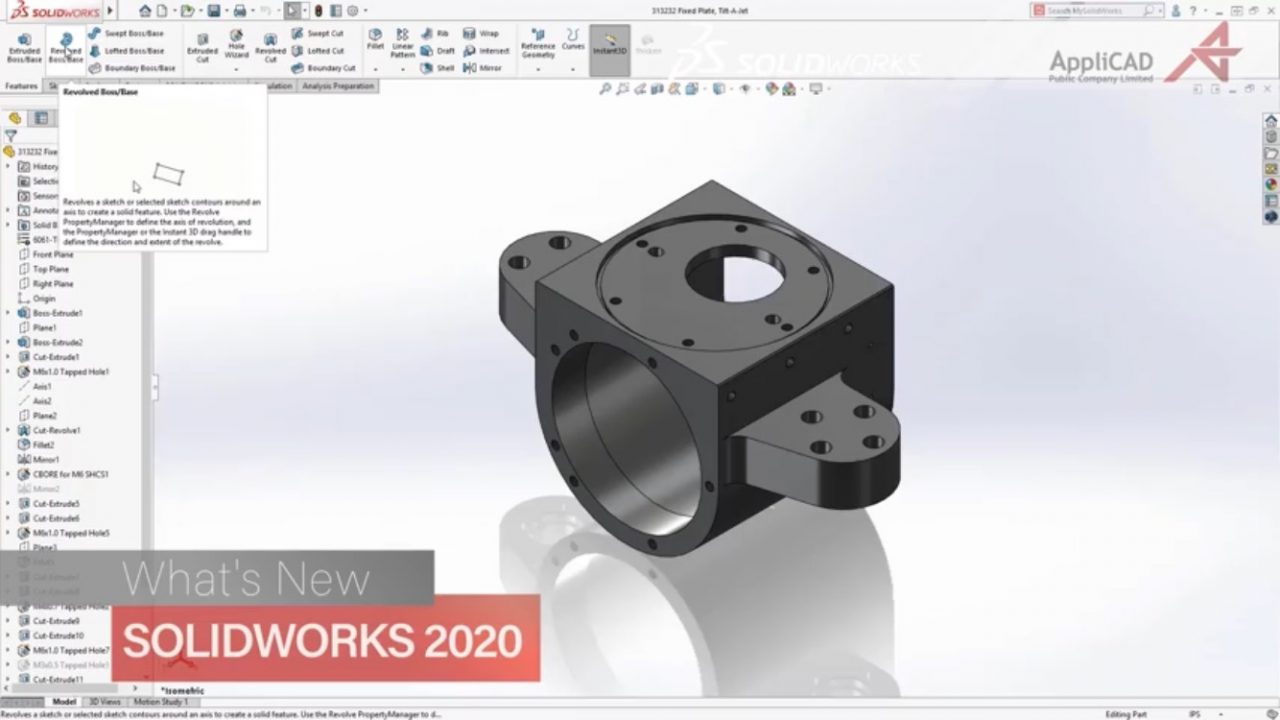Open the Analysis Preparation tab
Screen dimensions: 1280x720
pos(337,86)
